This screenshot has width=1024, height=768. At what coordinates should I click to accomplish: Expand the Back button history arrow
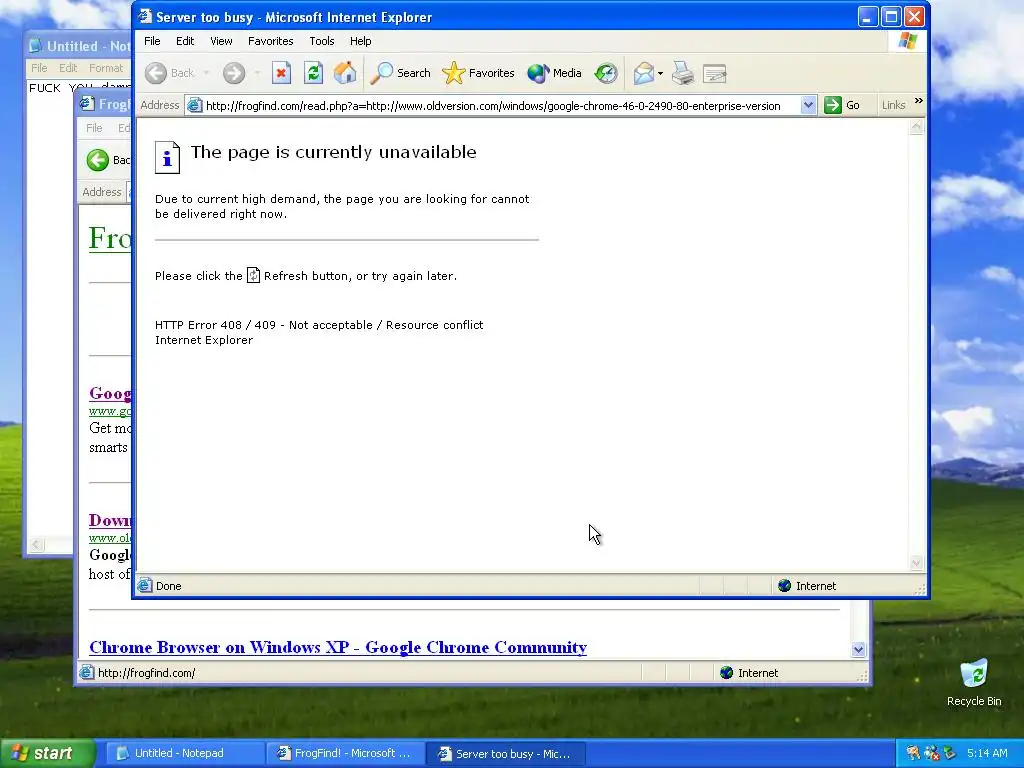point(206,73)
